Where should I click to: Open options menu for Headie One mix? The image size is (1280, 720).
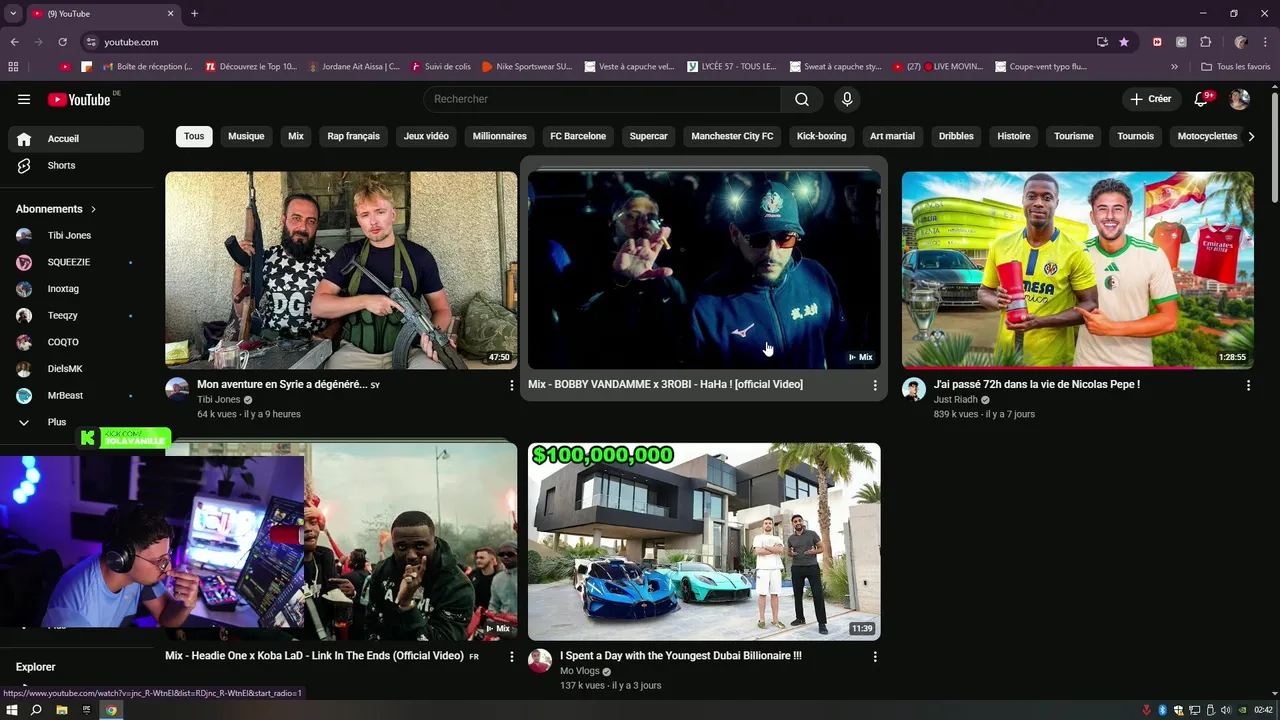(512, 657)
